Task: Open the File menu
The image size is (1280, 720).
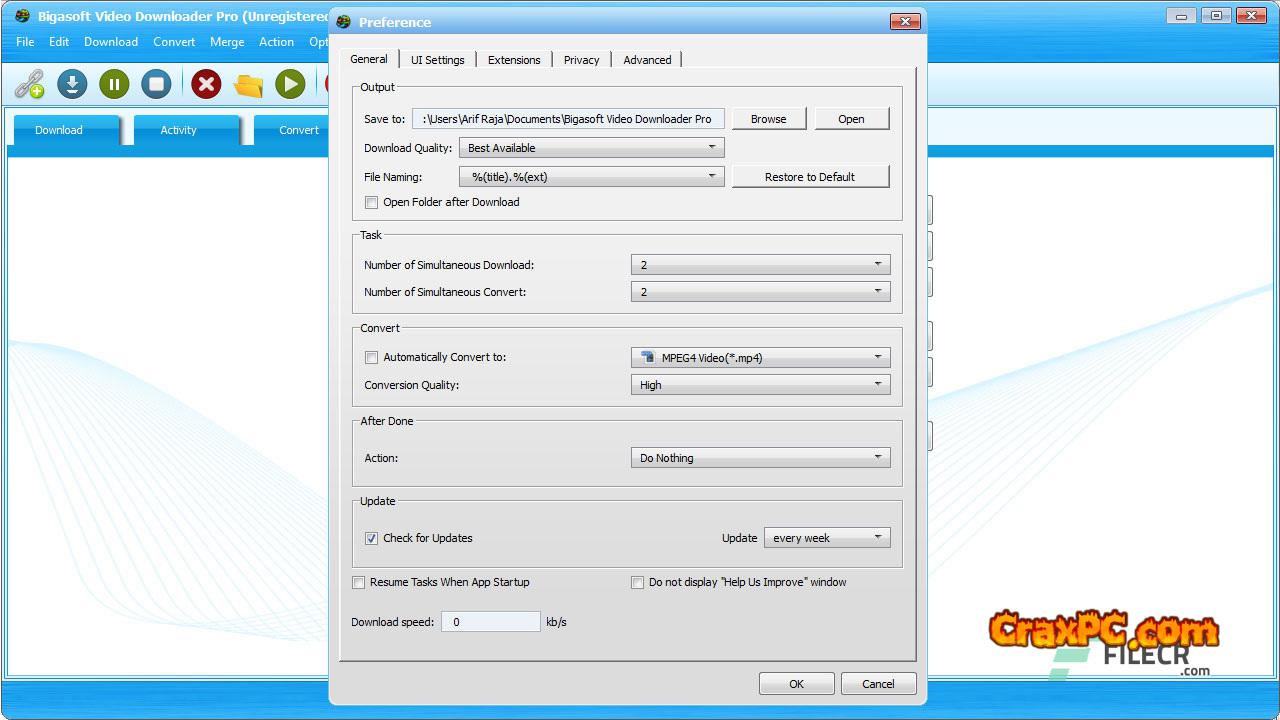Action: point(25,42)
